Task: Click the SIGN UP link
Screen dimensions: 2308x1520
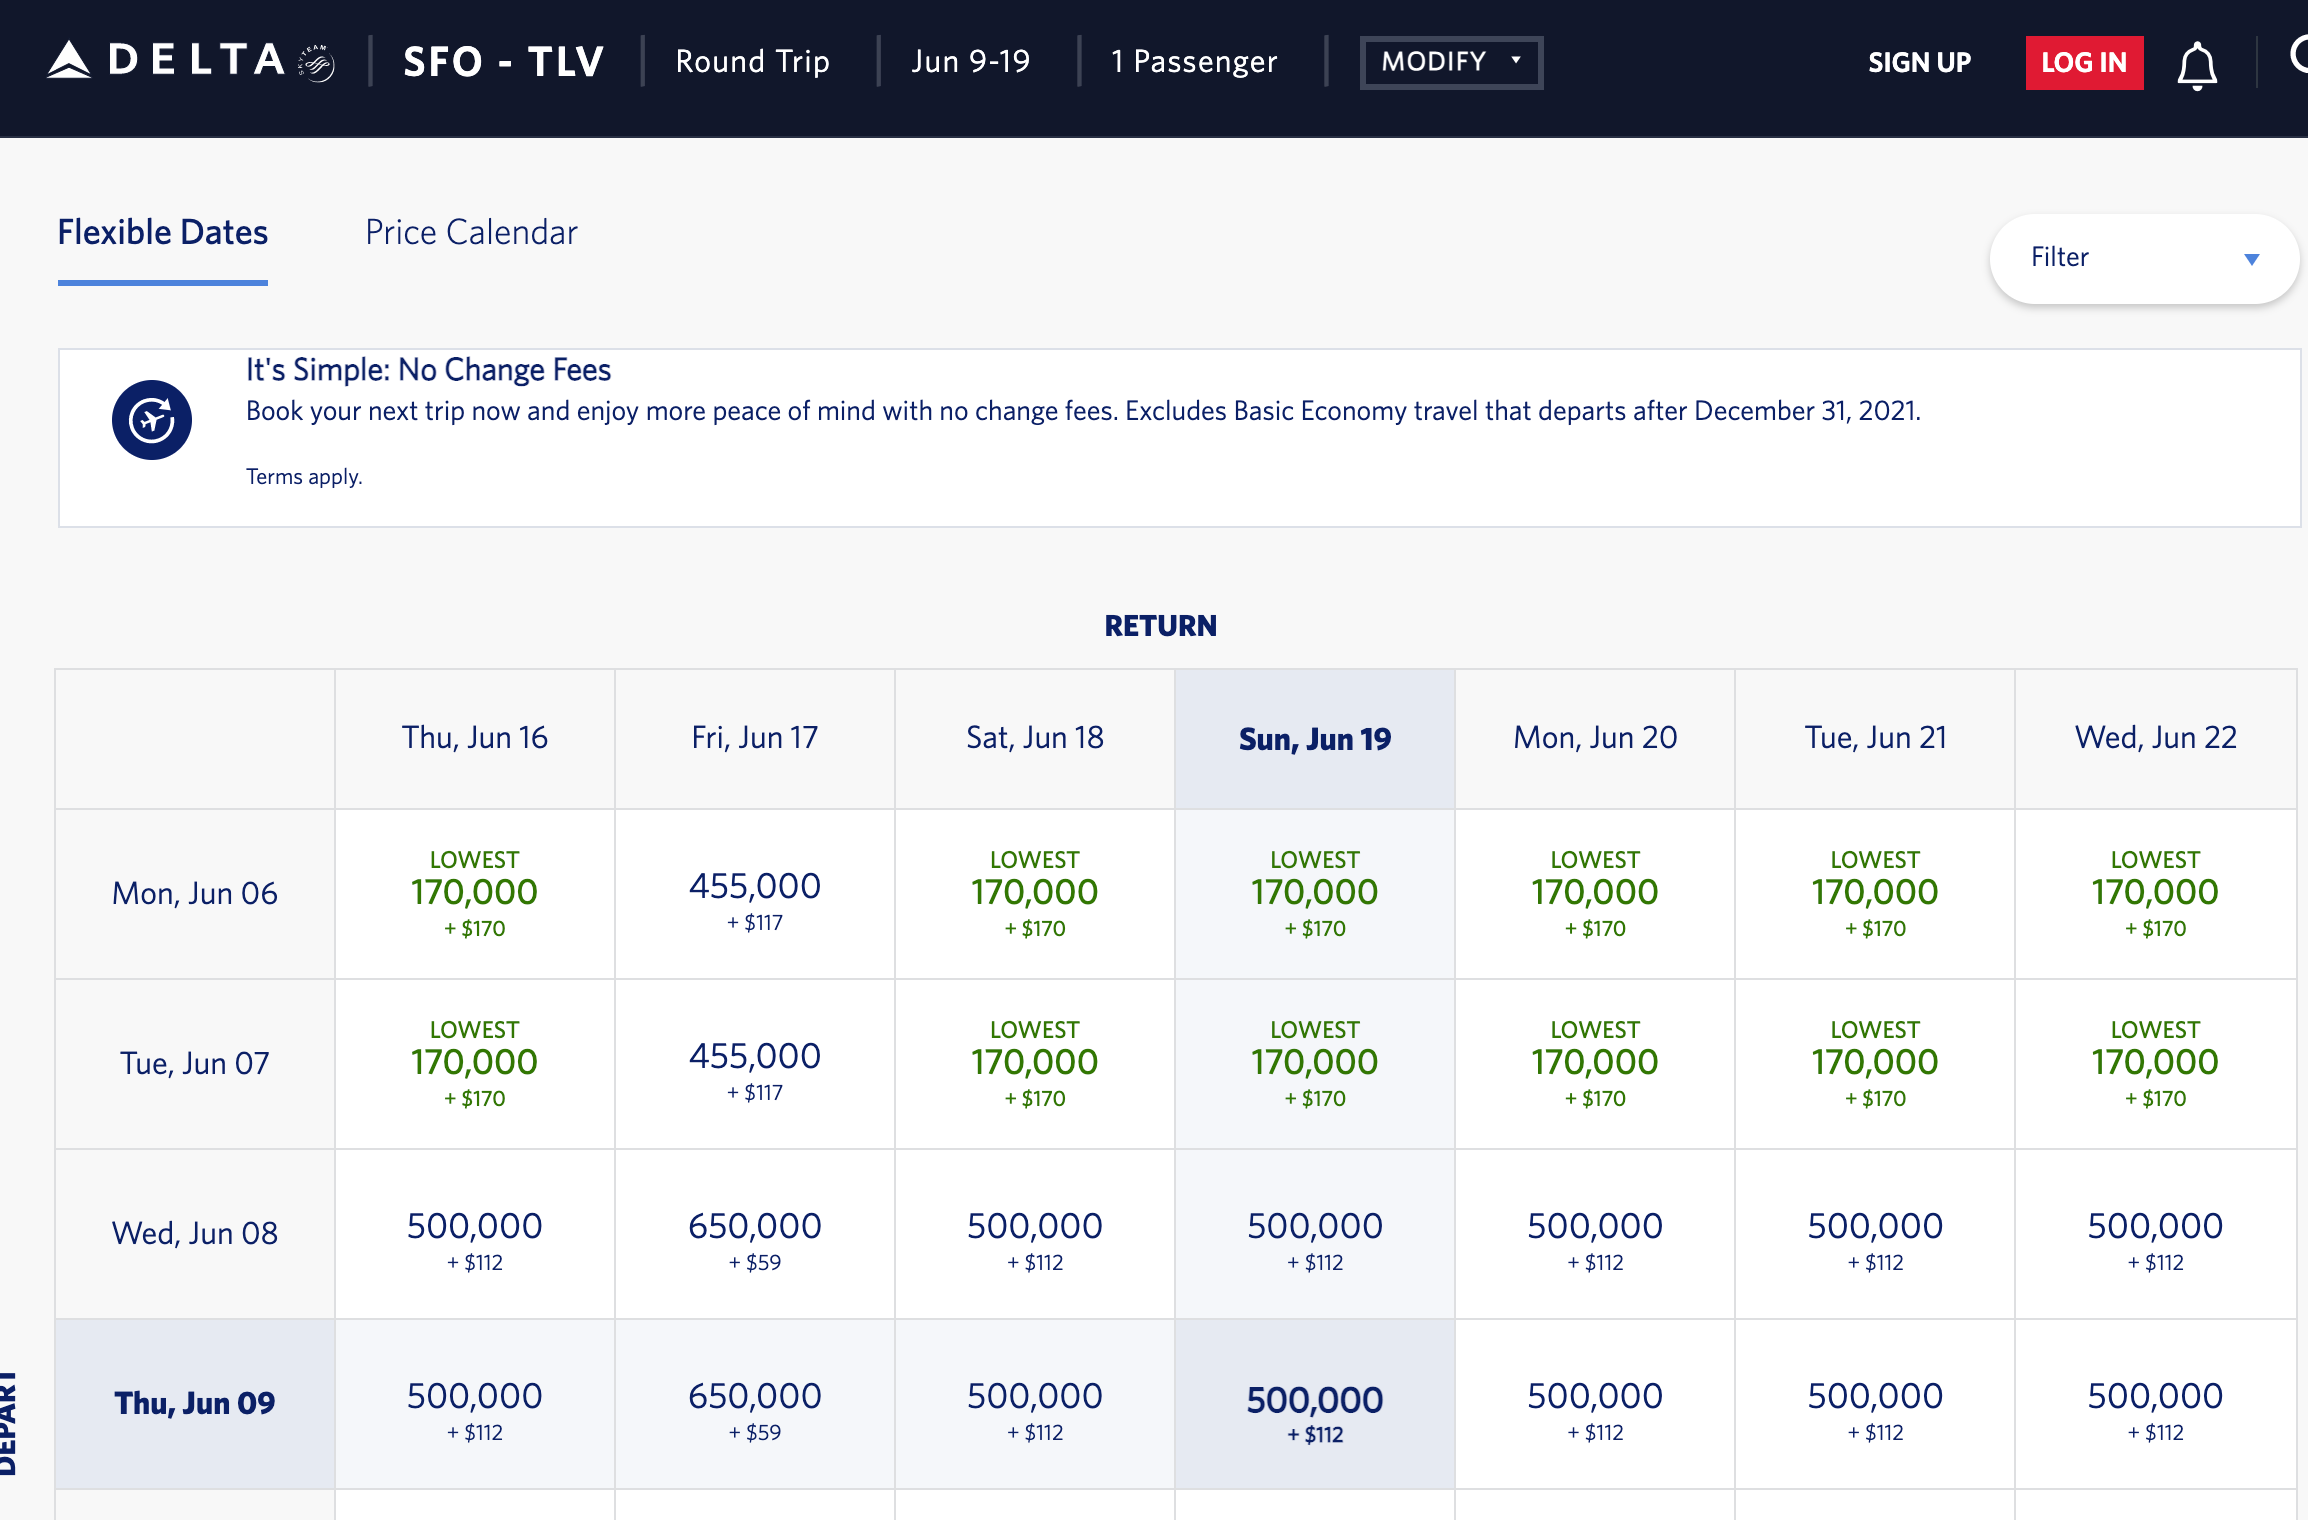Action: [x=1918, y=62]
